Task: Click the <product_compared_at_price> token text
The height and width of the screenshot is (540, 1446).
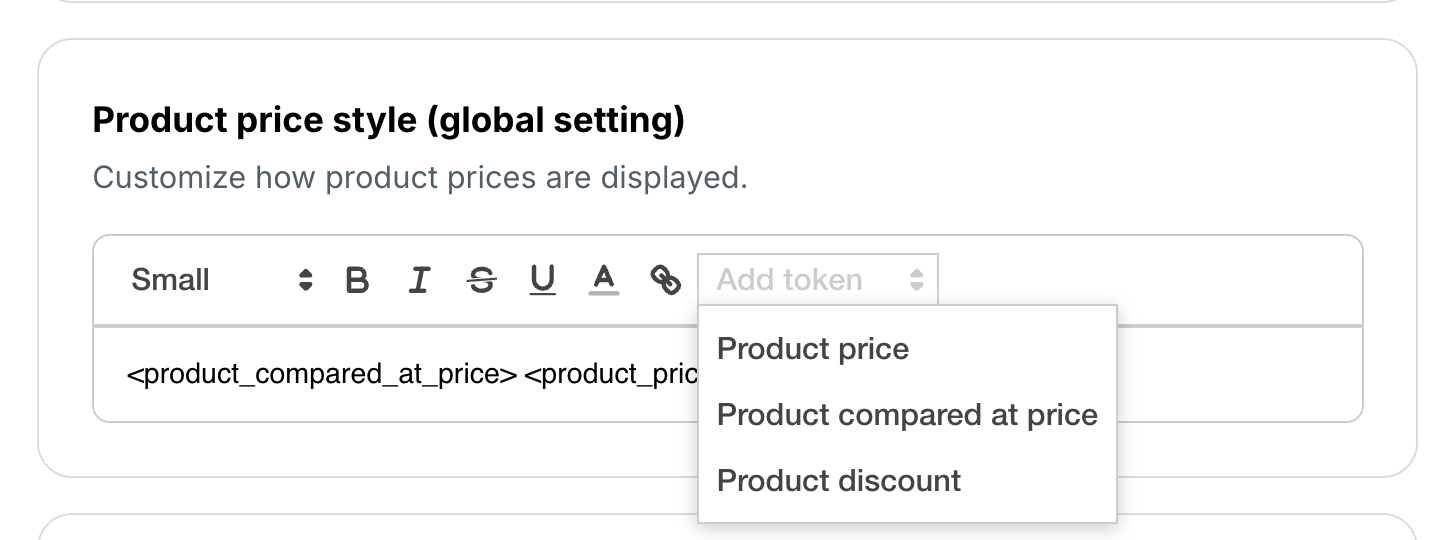Action: [321, 375]
